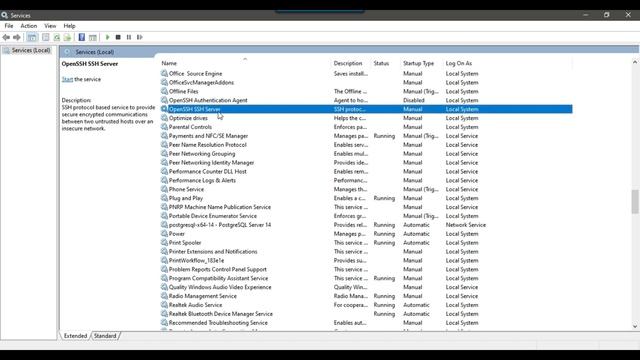
Task: Refresh the services list via toolbar icon
Action: point(57,37)
